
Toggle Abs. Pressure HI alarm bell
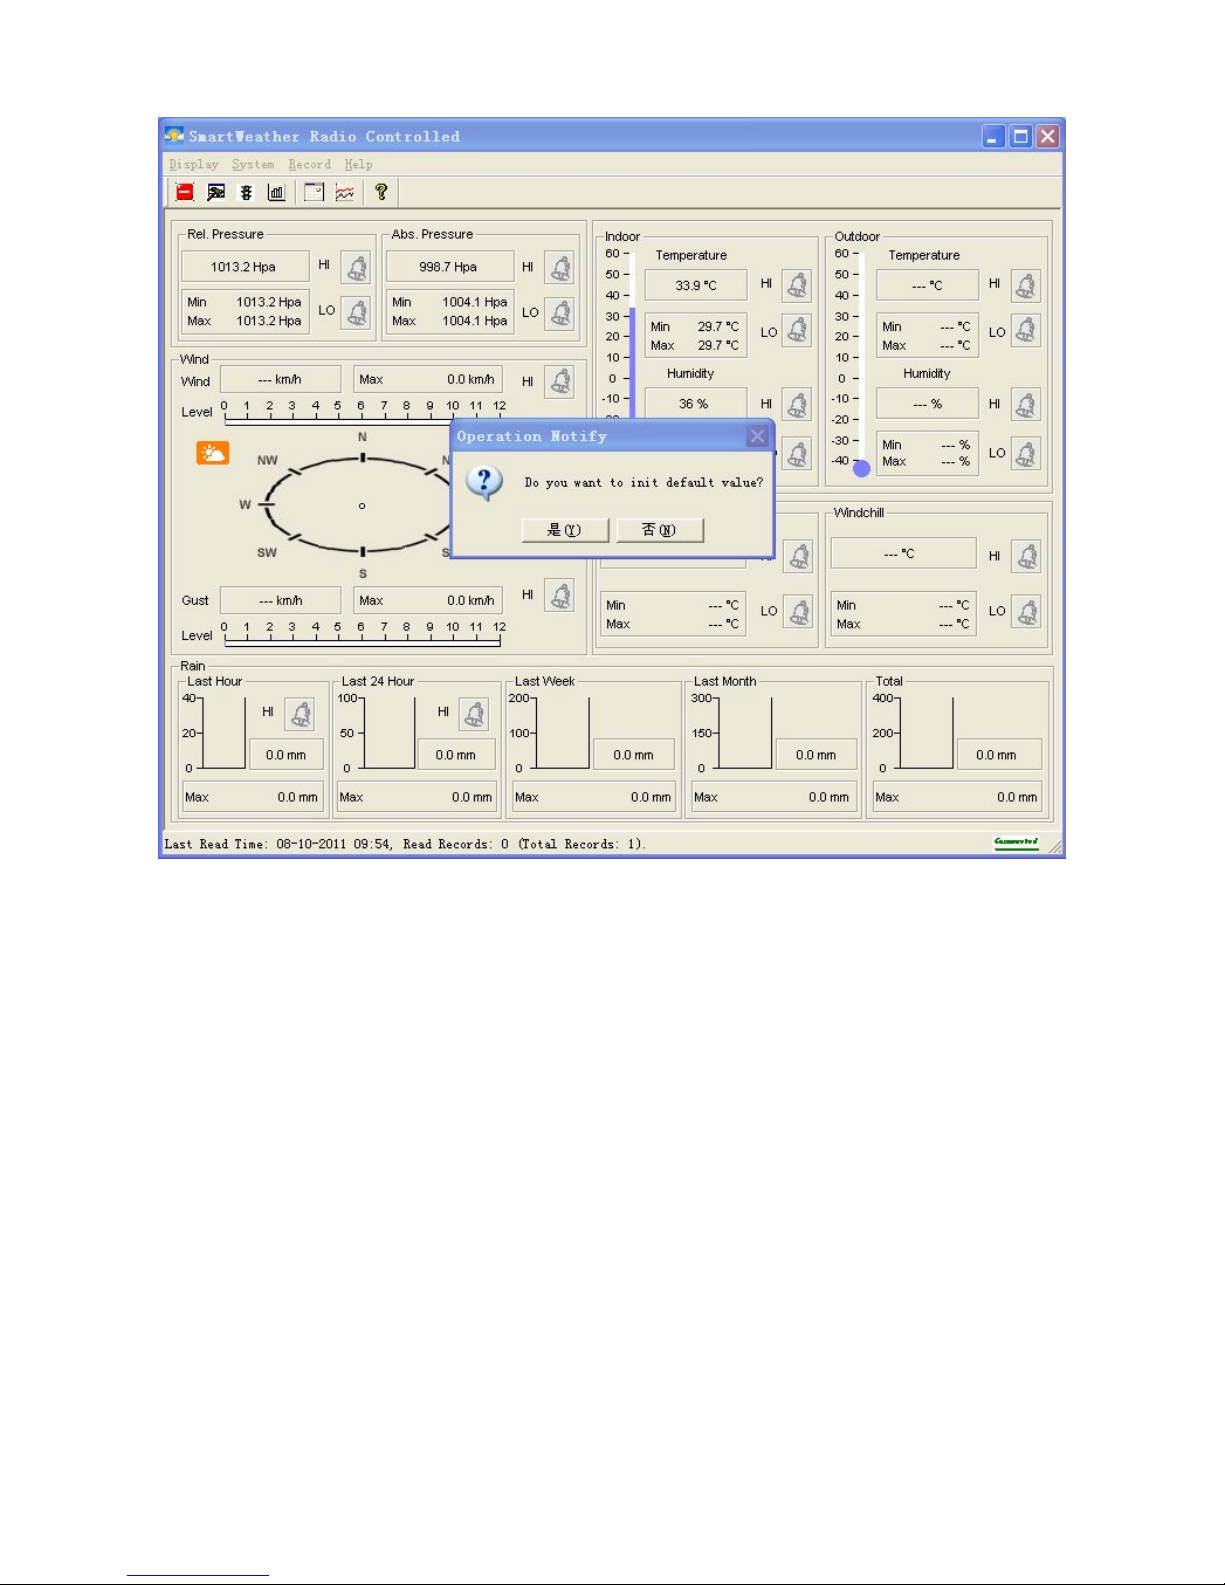560,267
